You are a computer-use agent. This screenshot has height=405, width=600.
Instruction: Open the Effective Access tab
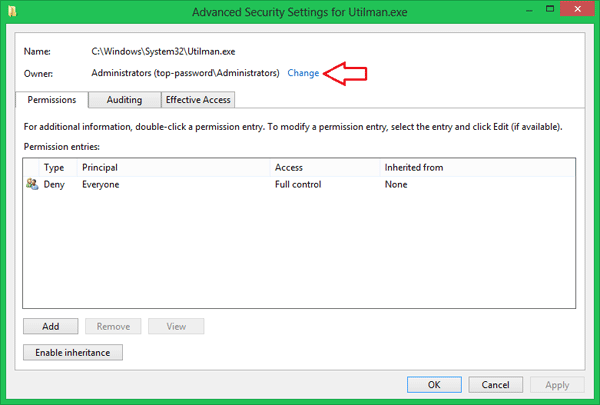point(198,100)
